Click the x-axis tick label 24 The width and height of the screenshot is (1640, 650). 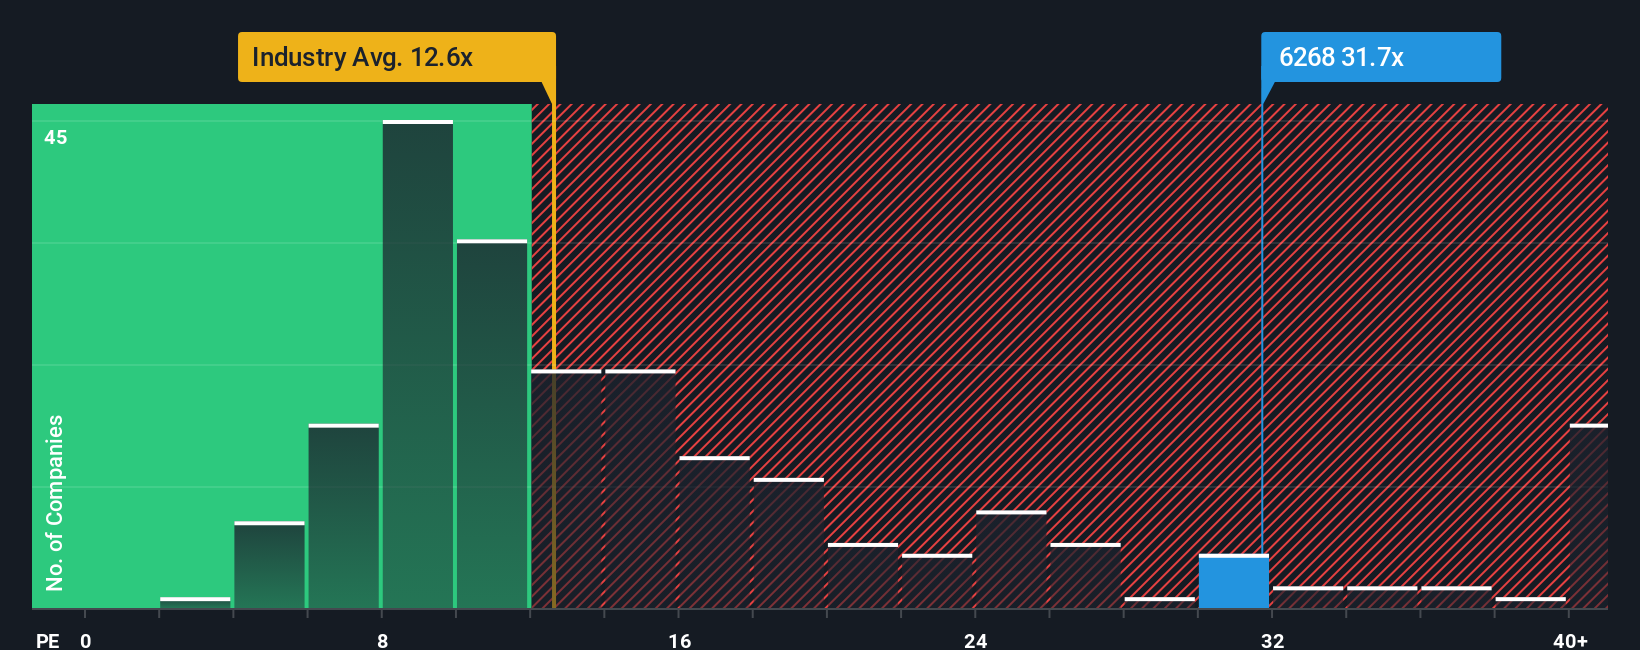point(975,640)
